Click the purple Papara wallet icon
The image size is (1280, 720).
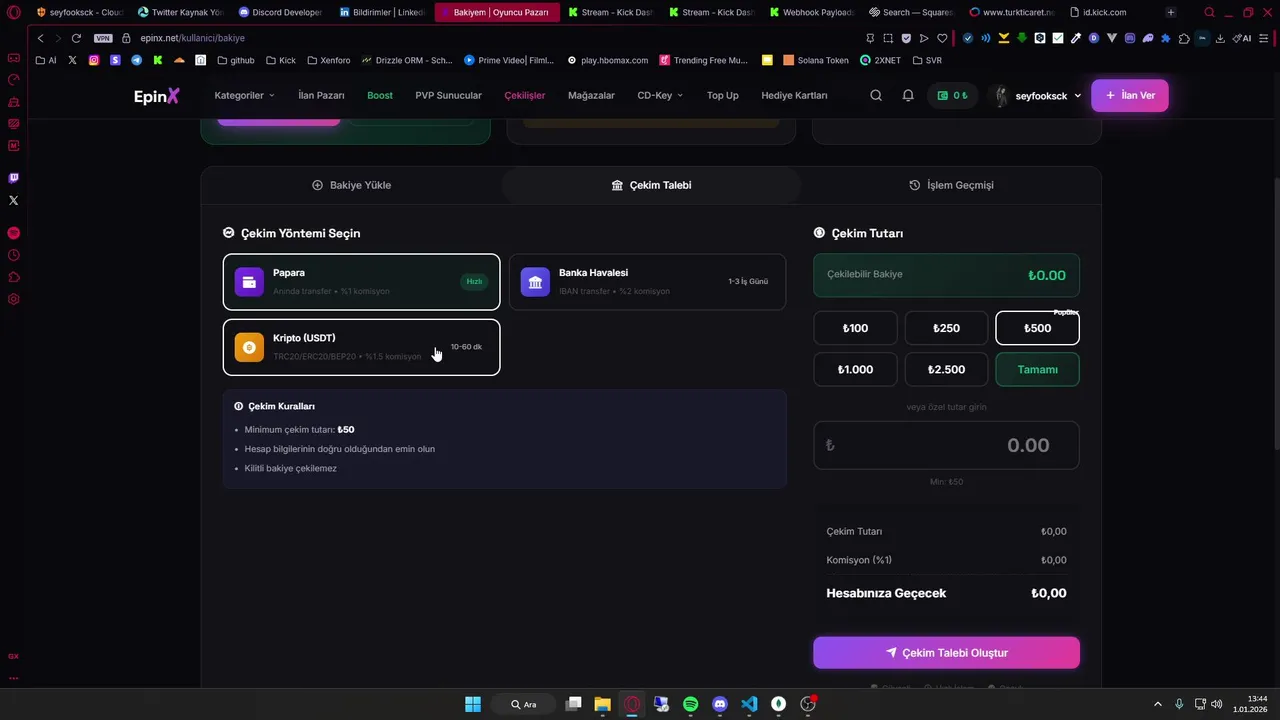(249, 282)
